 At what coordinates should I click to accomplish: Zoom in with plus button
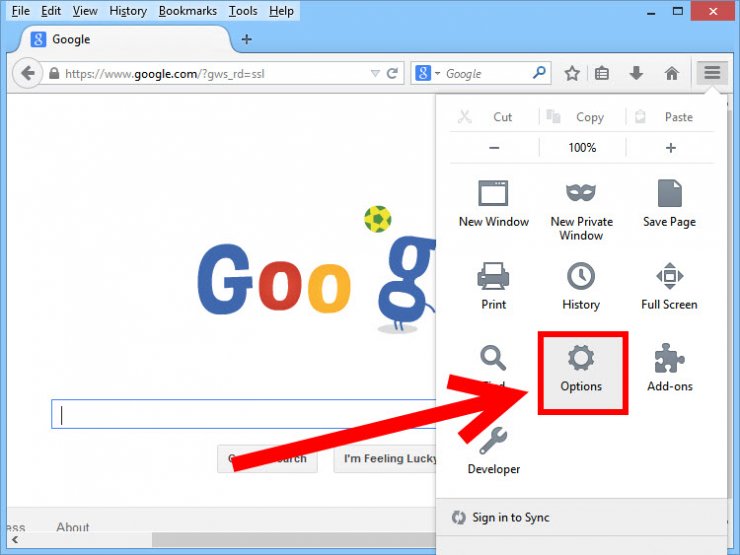tap(670, 148)
